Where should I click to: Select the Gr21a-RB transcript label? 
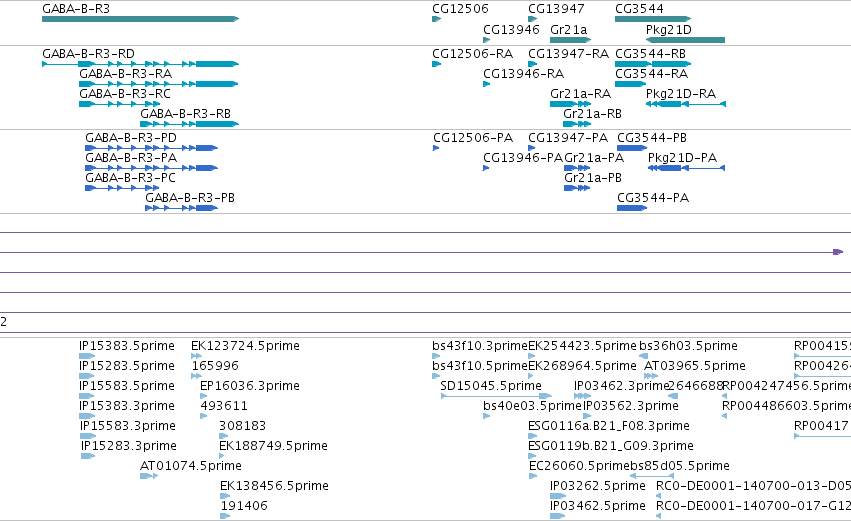592,114
